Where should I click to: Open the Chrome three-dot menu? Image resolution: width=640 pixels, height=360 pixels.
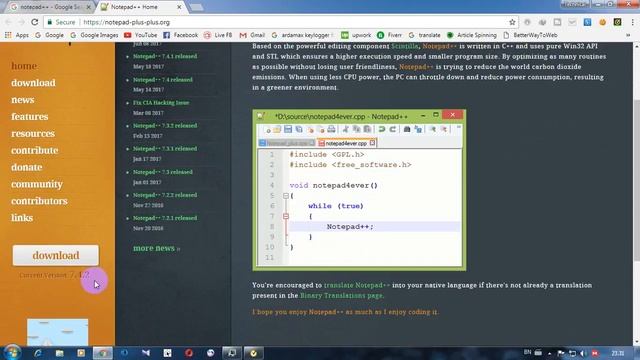click(x=633, y=22)
